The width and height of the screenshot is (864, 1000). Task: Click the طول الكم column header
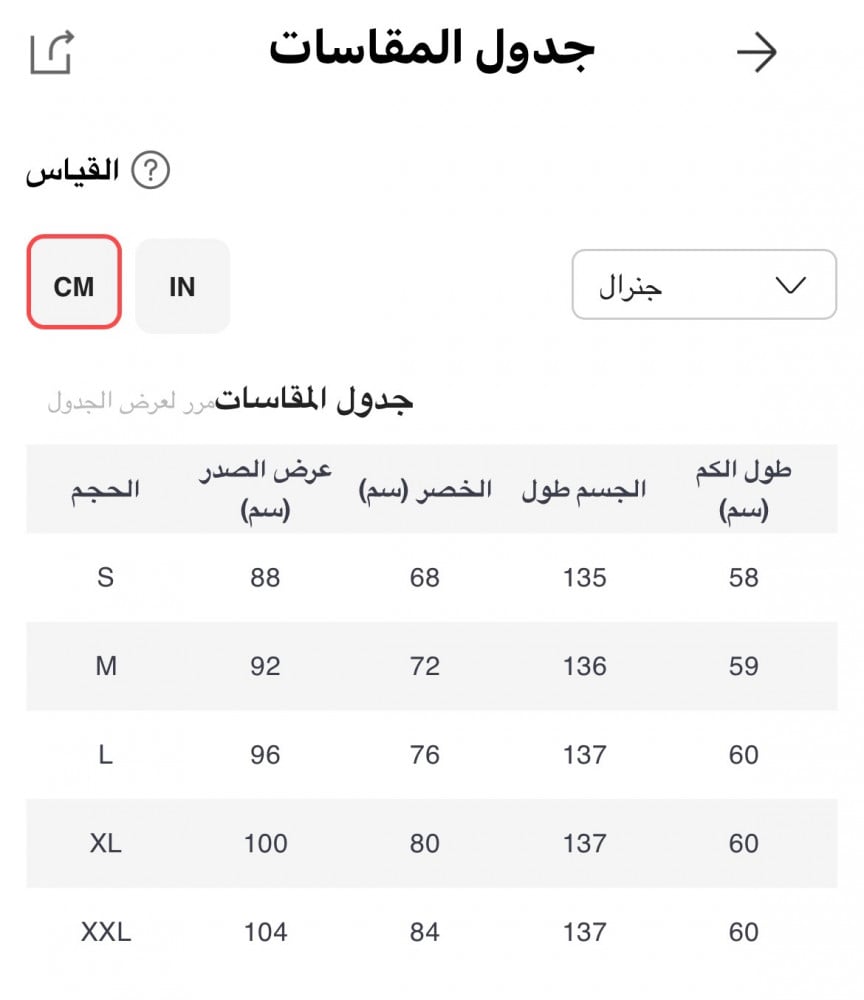(743, 489)
